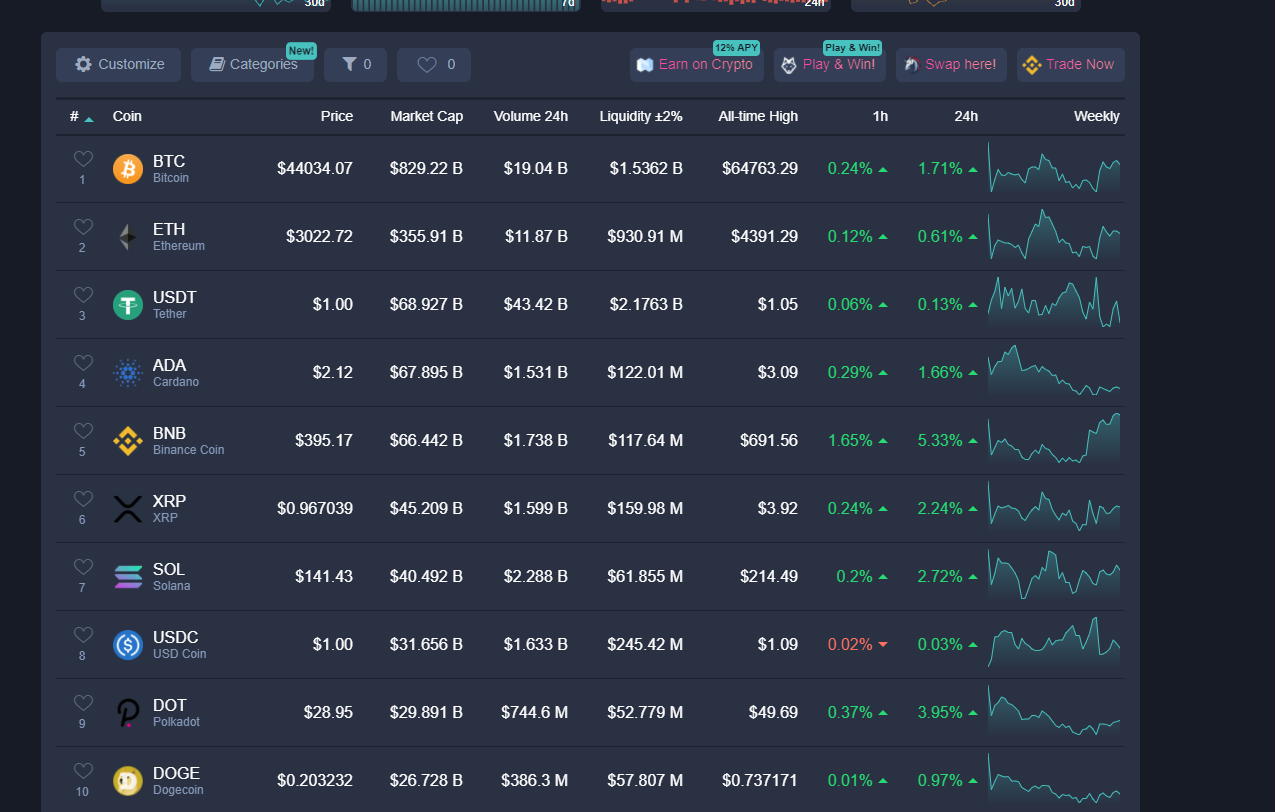Click BNB 24h change 5.33%
The height and width of the screenshot is (812, 1275).
940,440
